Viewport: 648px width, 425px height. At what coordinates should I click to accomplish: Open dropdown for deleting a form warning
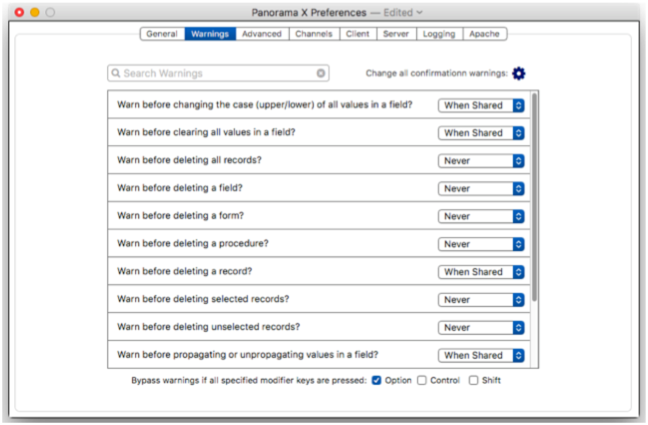[481, 216]
